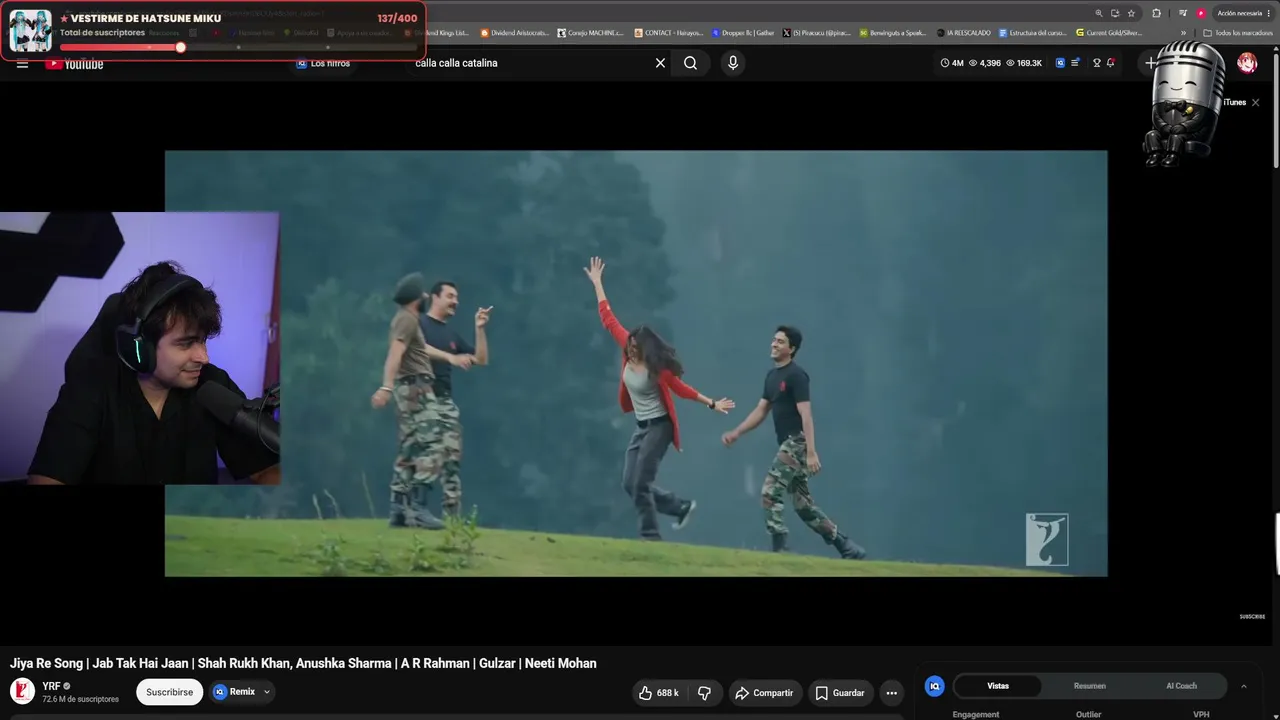Collapse the vidIQ panel chevron
The height and width of the screenshot is (720, 1280).
pos(1243,686)
